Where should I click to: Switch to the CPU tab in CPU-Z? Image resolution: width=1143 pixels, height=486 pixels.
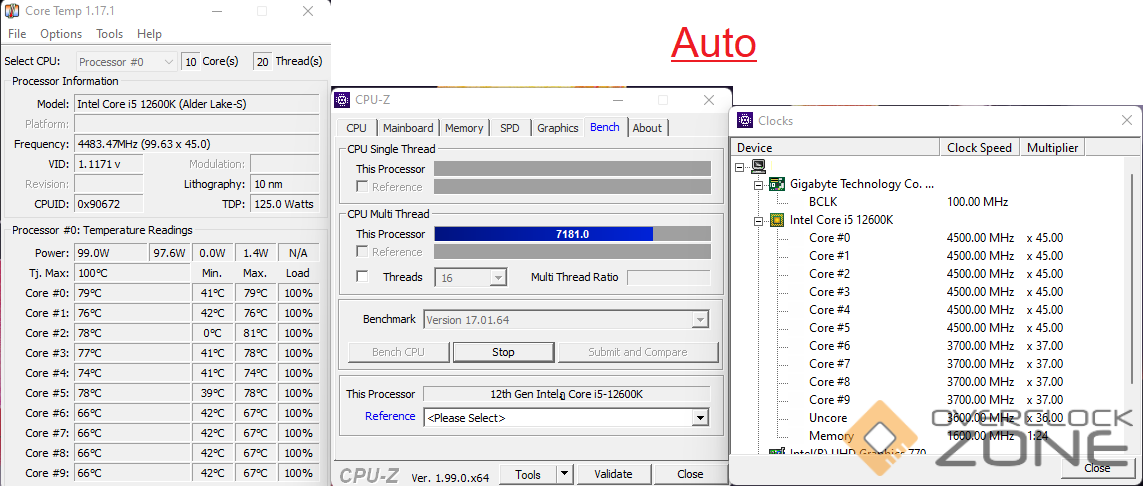coord(356,128)
